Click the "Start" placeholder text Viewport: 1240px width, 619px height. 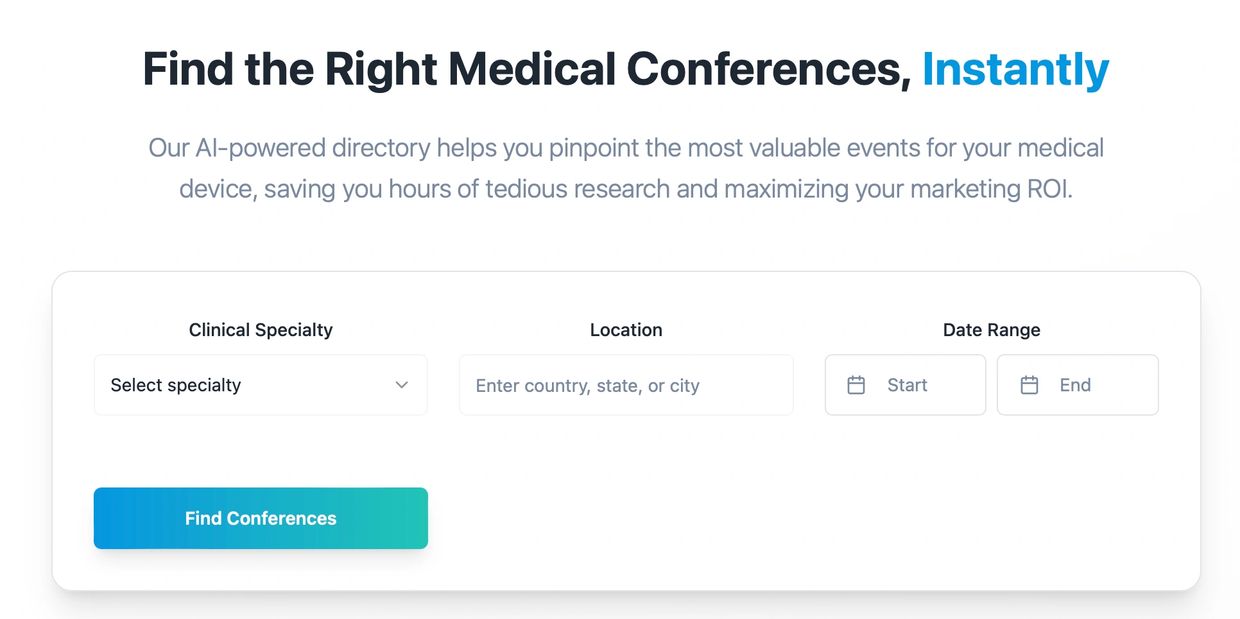pyautogui.click(x=907, y=385)
